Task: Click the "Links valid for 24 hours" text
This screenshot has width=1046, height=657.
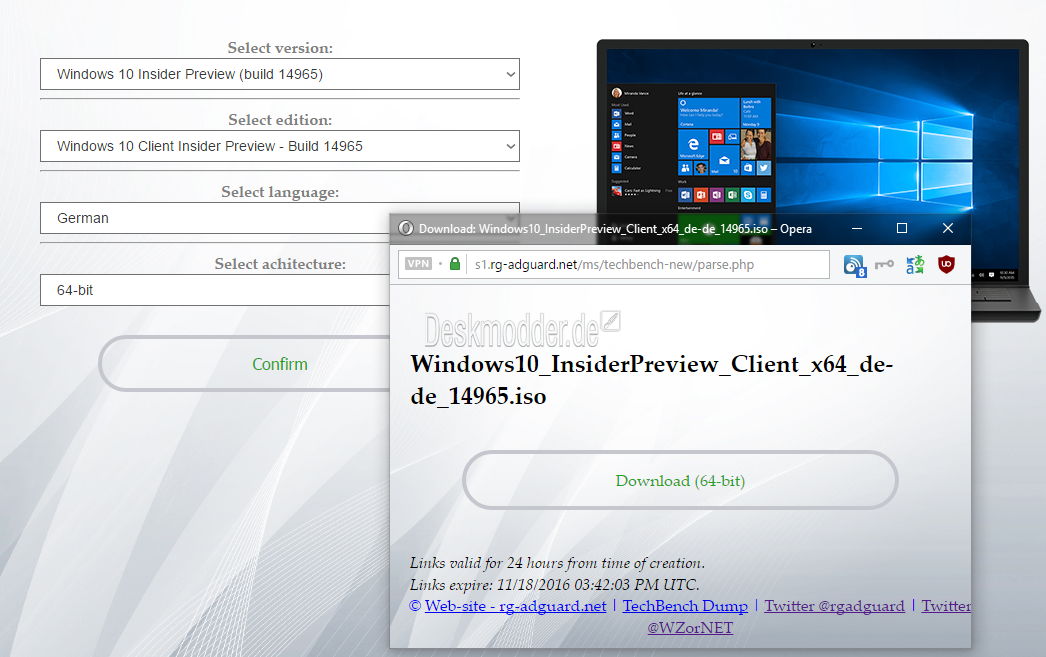Action: pos(557,563)
